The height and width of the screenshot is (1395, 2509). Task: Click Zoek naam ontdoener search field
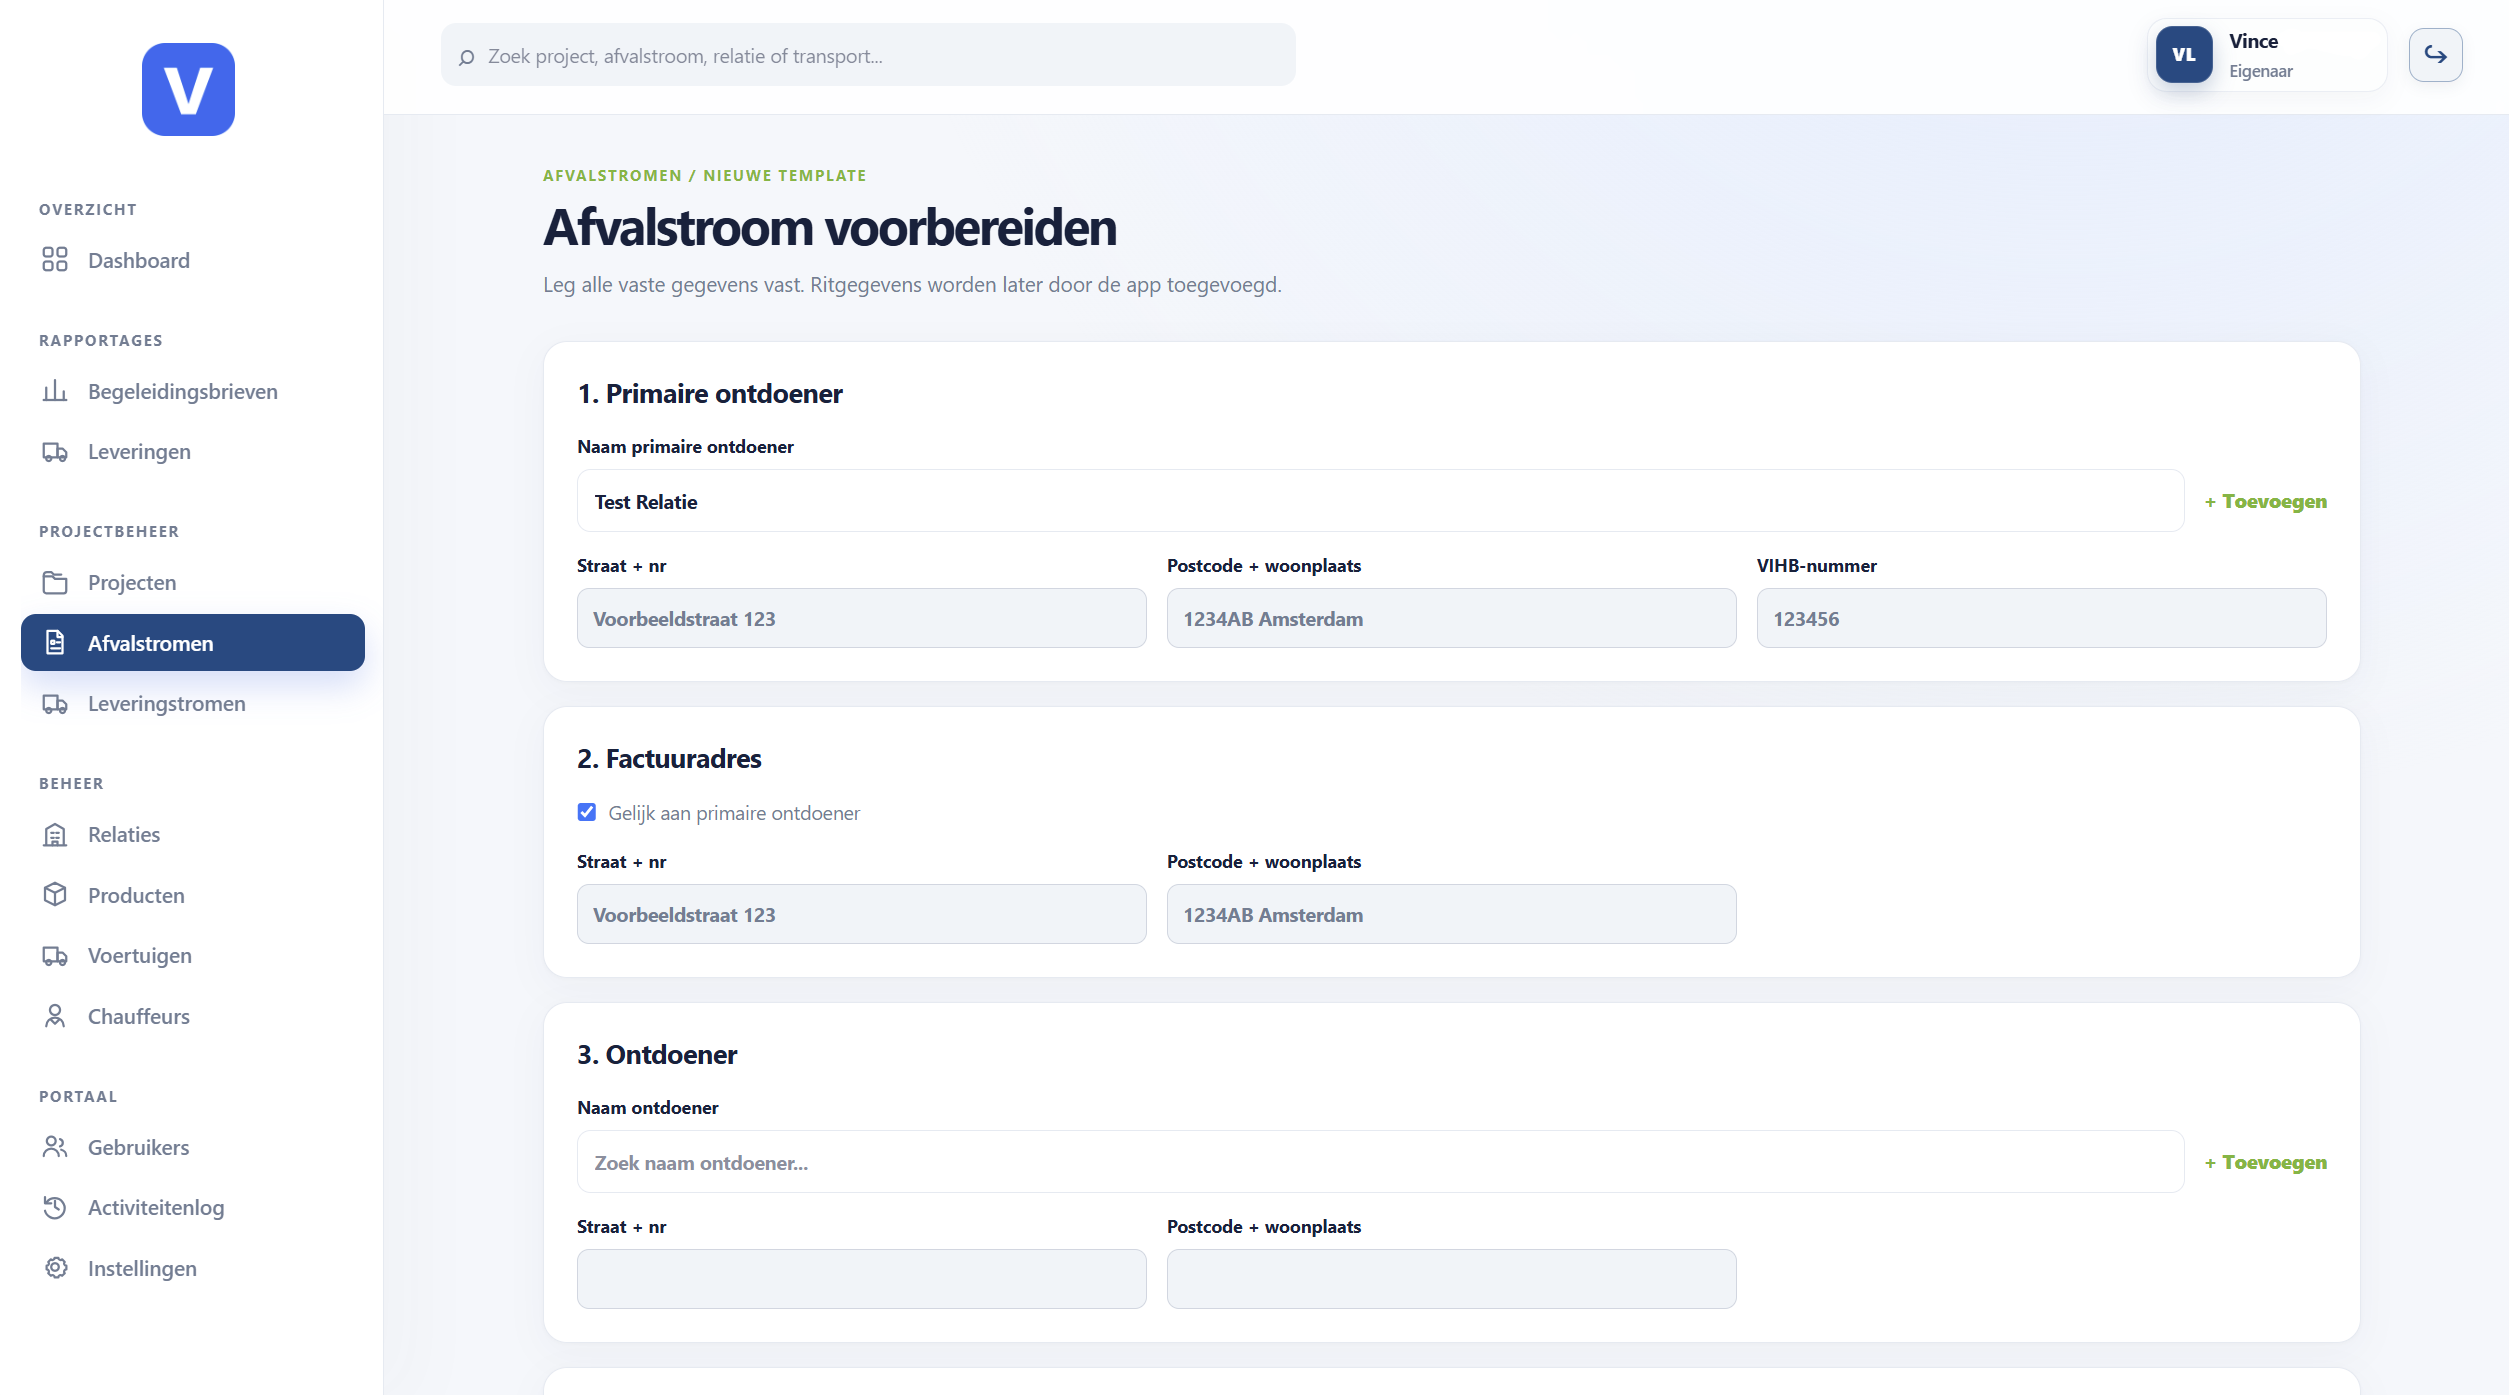[x=1380, y=1162]
